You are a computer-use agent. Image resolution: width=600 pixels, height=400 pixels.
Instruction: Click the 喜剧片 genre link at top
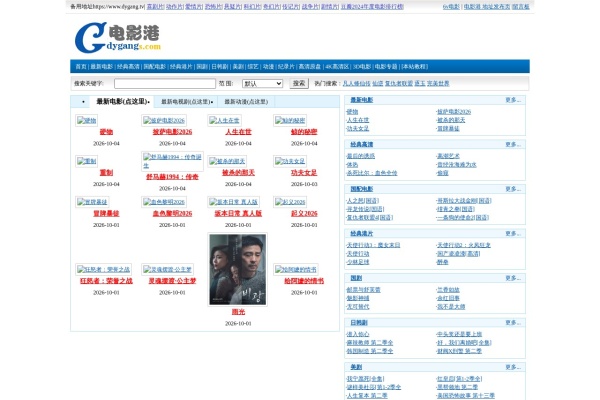(155, 7)
